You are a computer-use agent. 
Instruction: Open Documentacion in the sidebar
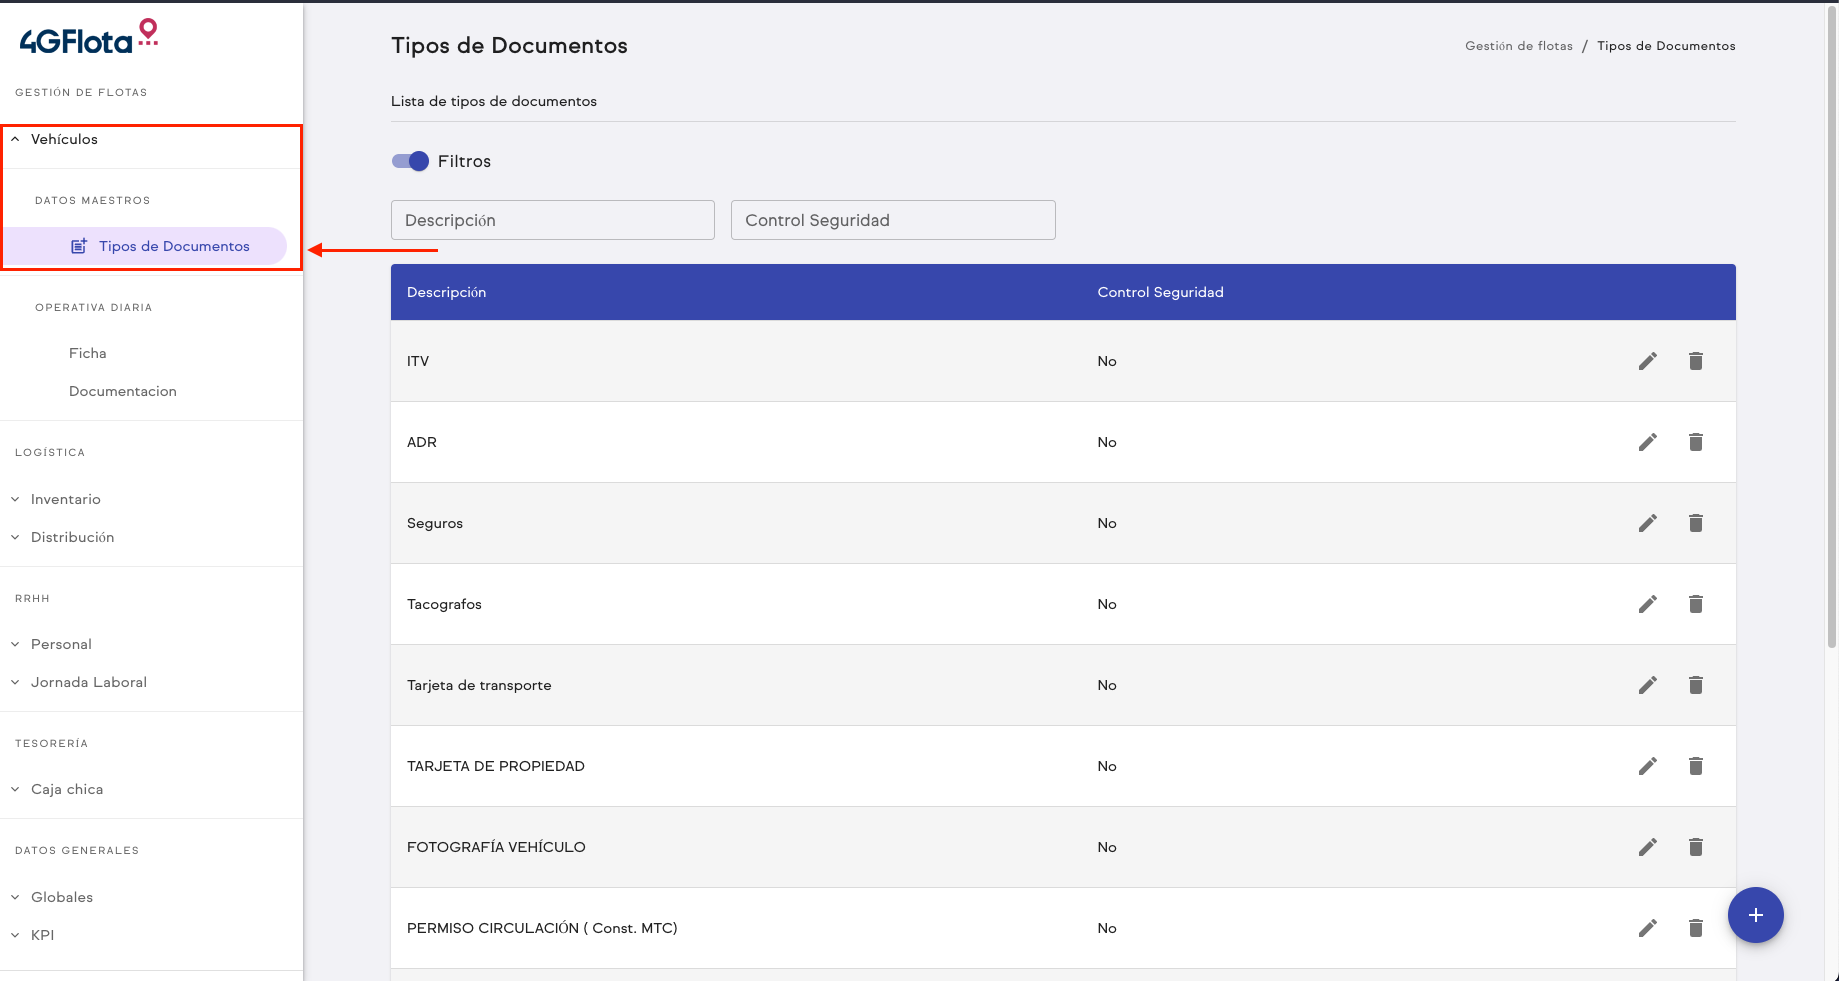coord(122,391)
